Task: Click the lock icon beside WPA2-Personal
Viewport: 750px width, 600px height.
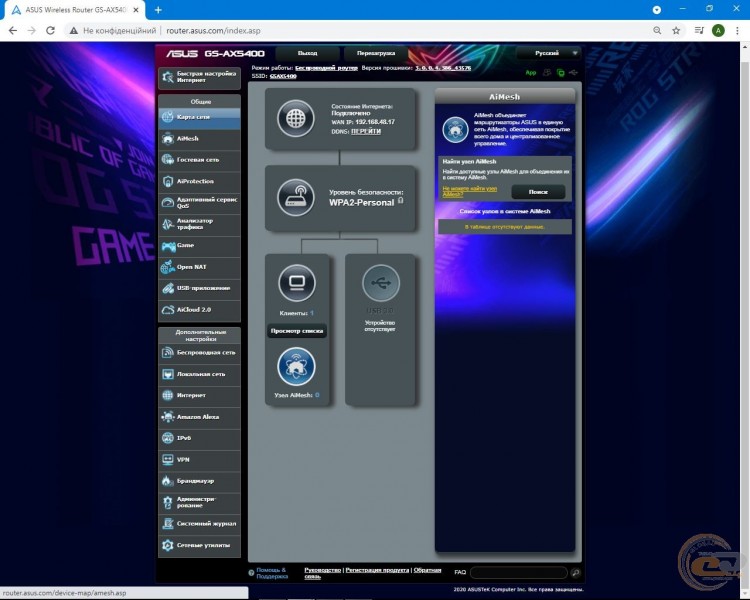Action: point(400,200)
